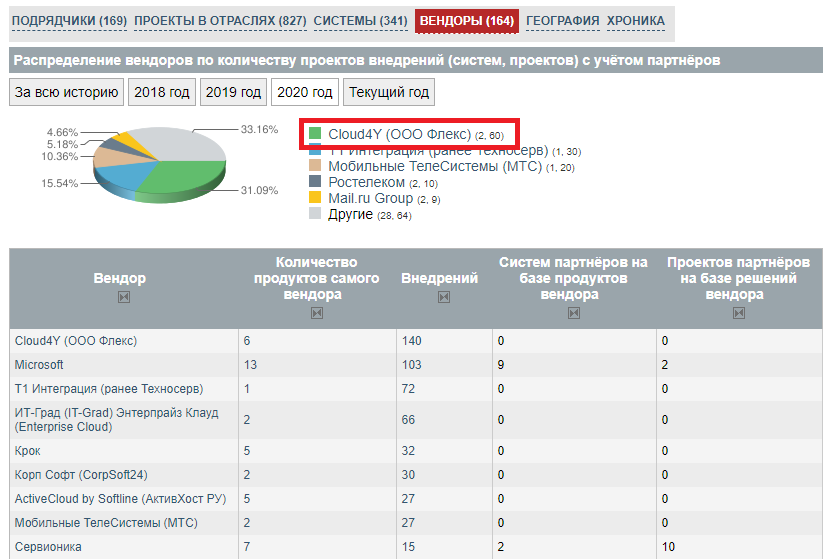Click yellow Mail.ru Group legend swatch
The height and width of the screenshot is (559, 835).
(315, 198)
